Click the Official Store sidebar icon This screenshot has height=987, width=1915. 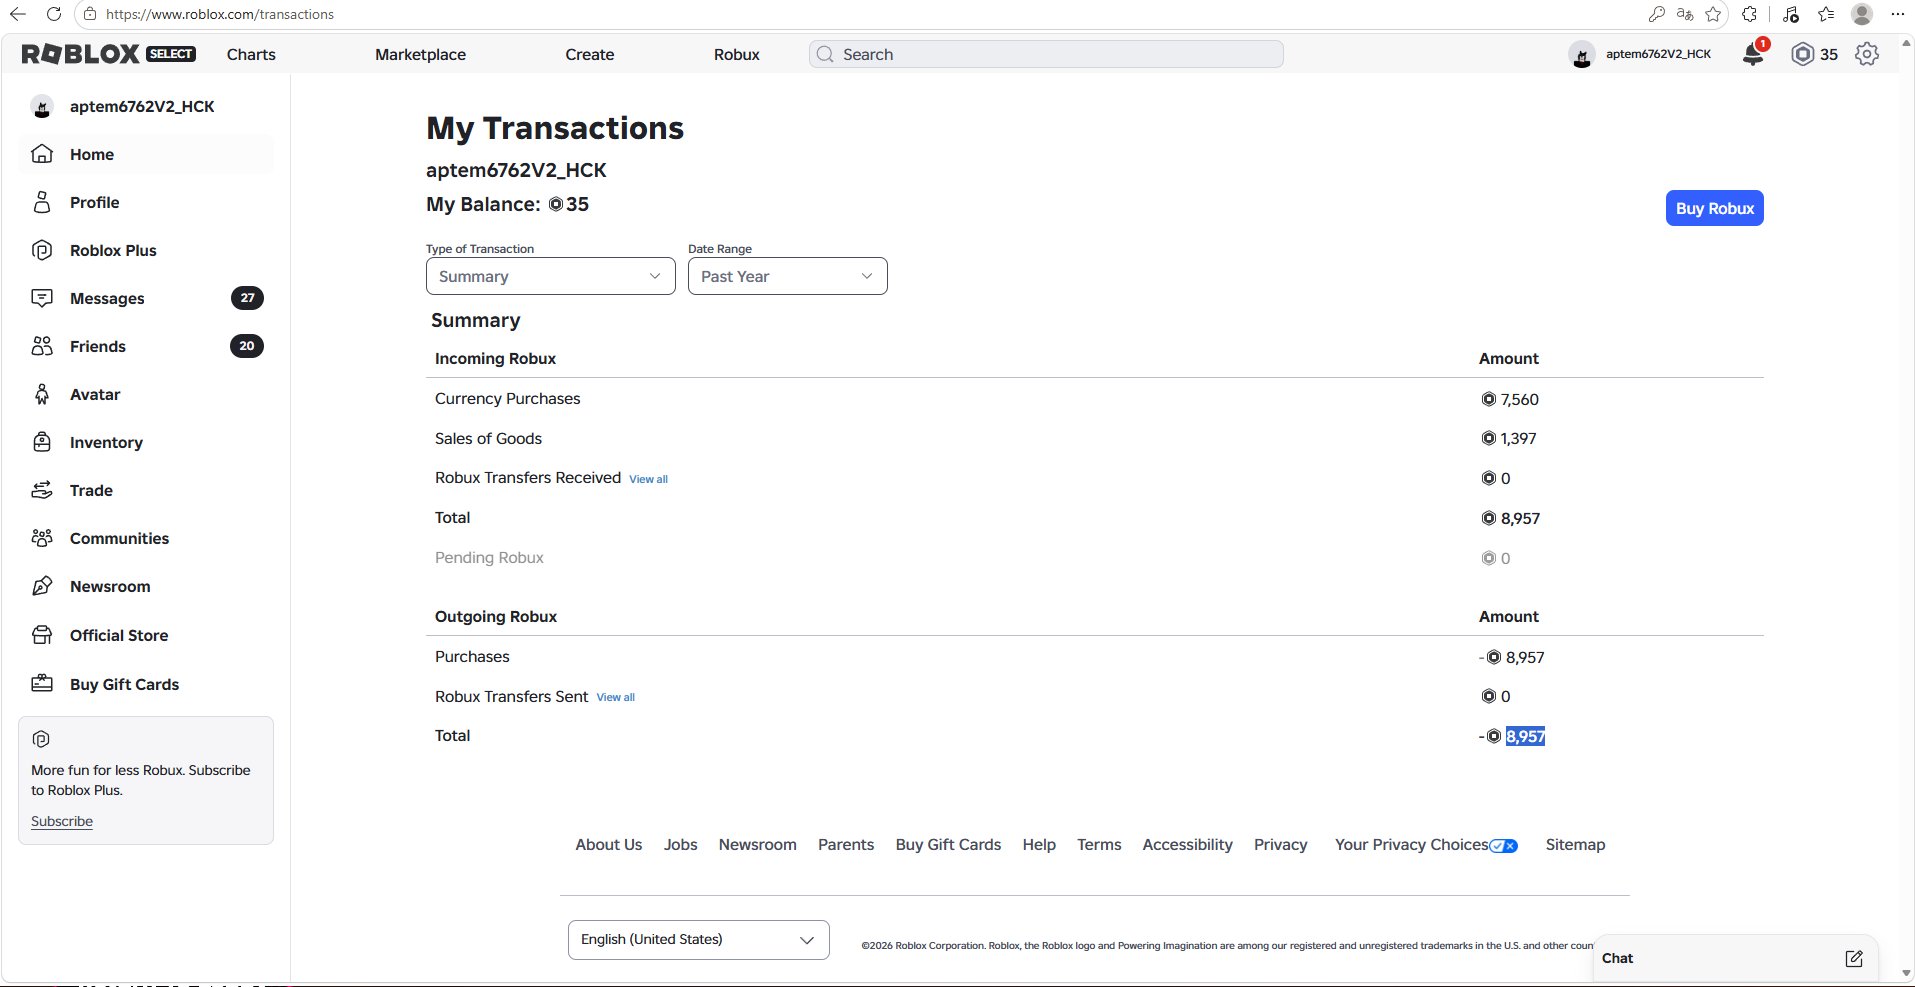coord(42,635)
